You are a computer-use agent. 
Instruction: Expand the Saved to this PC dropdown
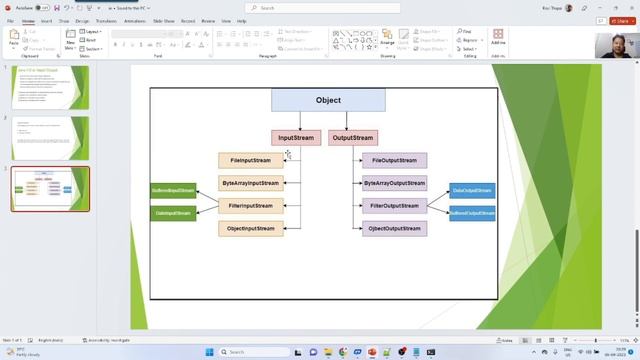pos(148,8)
